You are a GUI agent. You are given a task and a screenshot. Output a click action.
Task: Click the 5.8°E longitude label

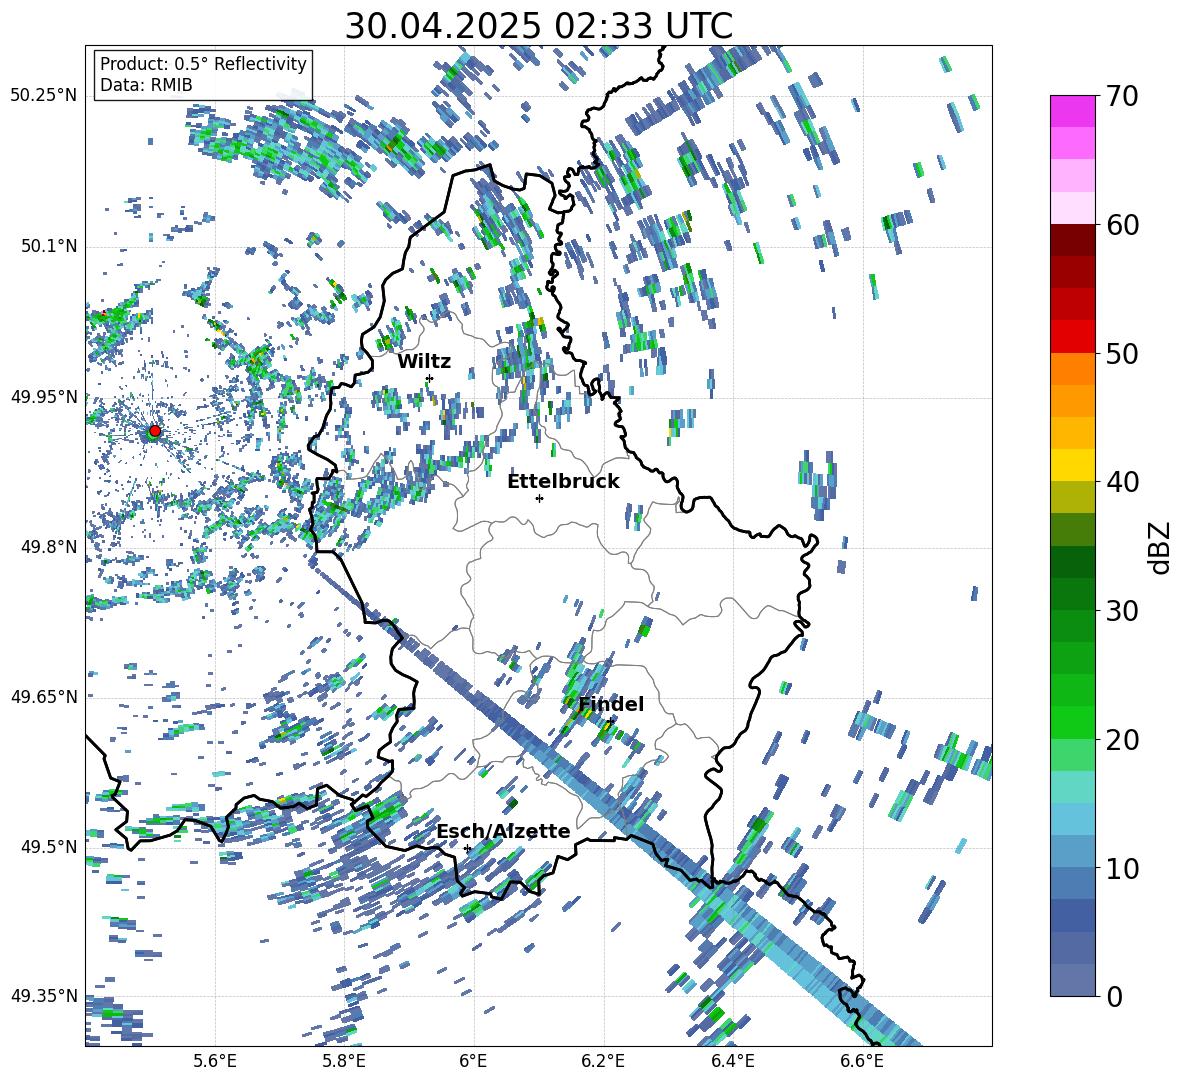point(344,1062)
